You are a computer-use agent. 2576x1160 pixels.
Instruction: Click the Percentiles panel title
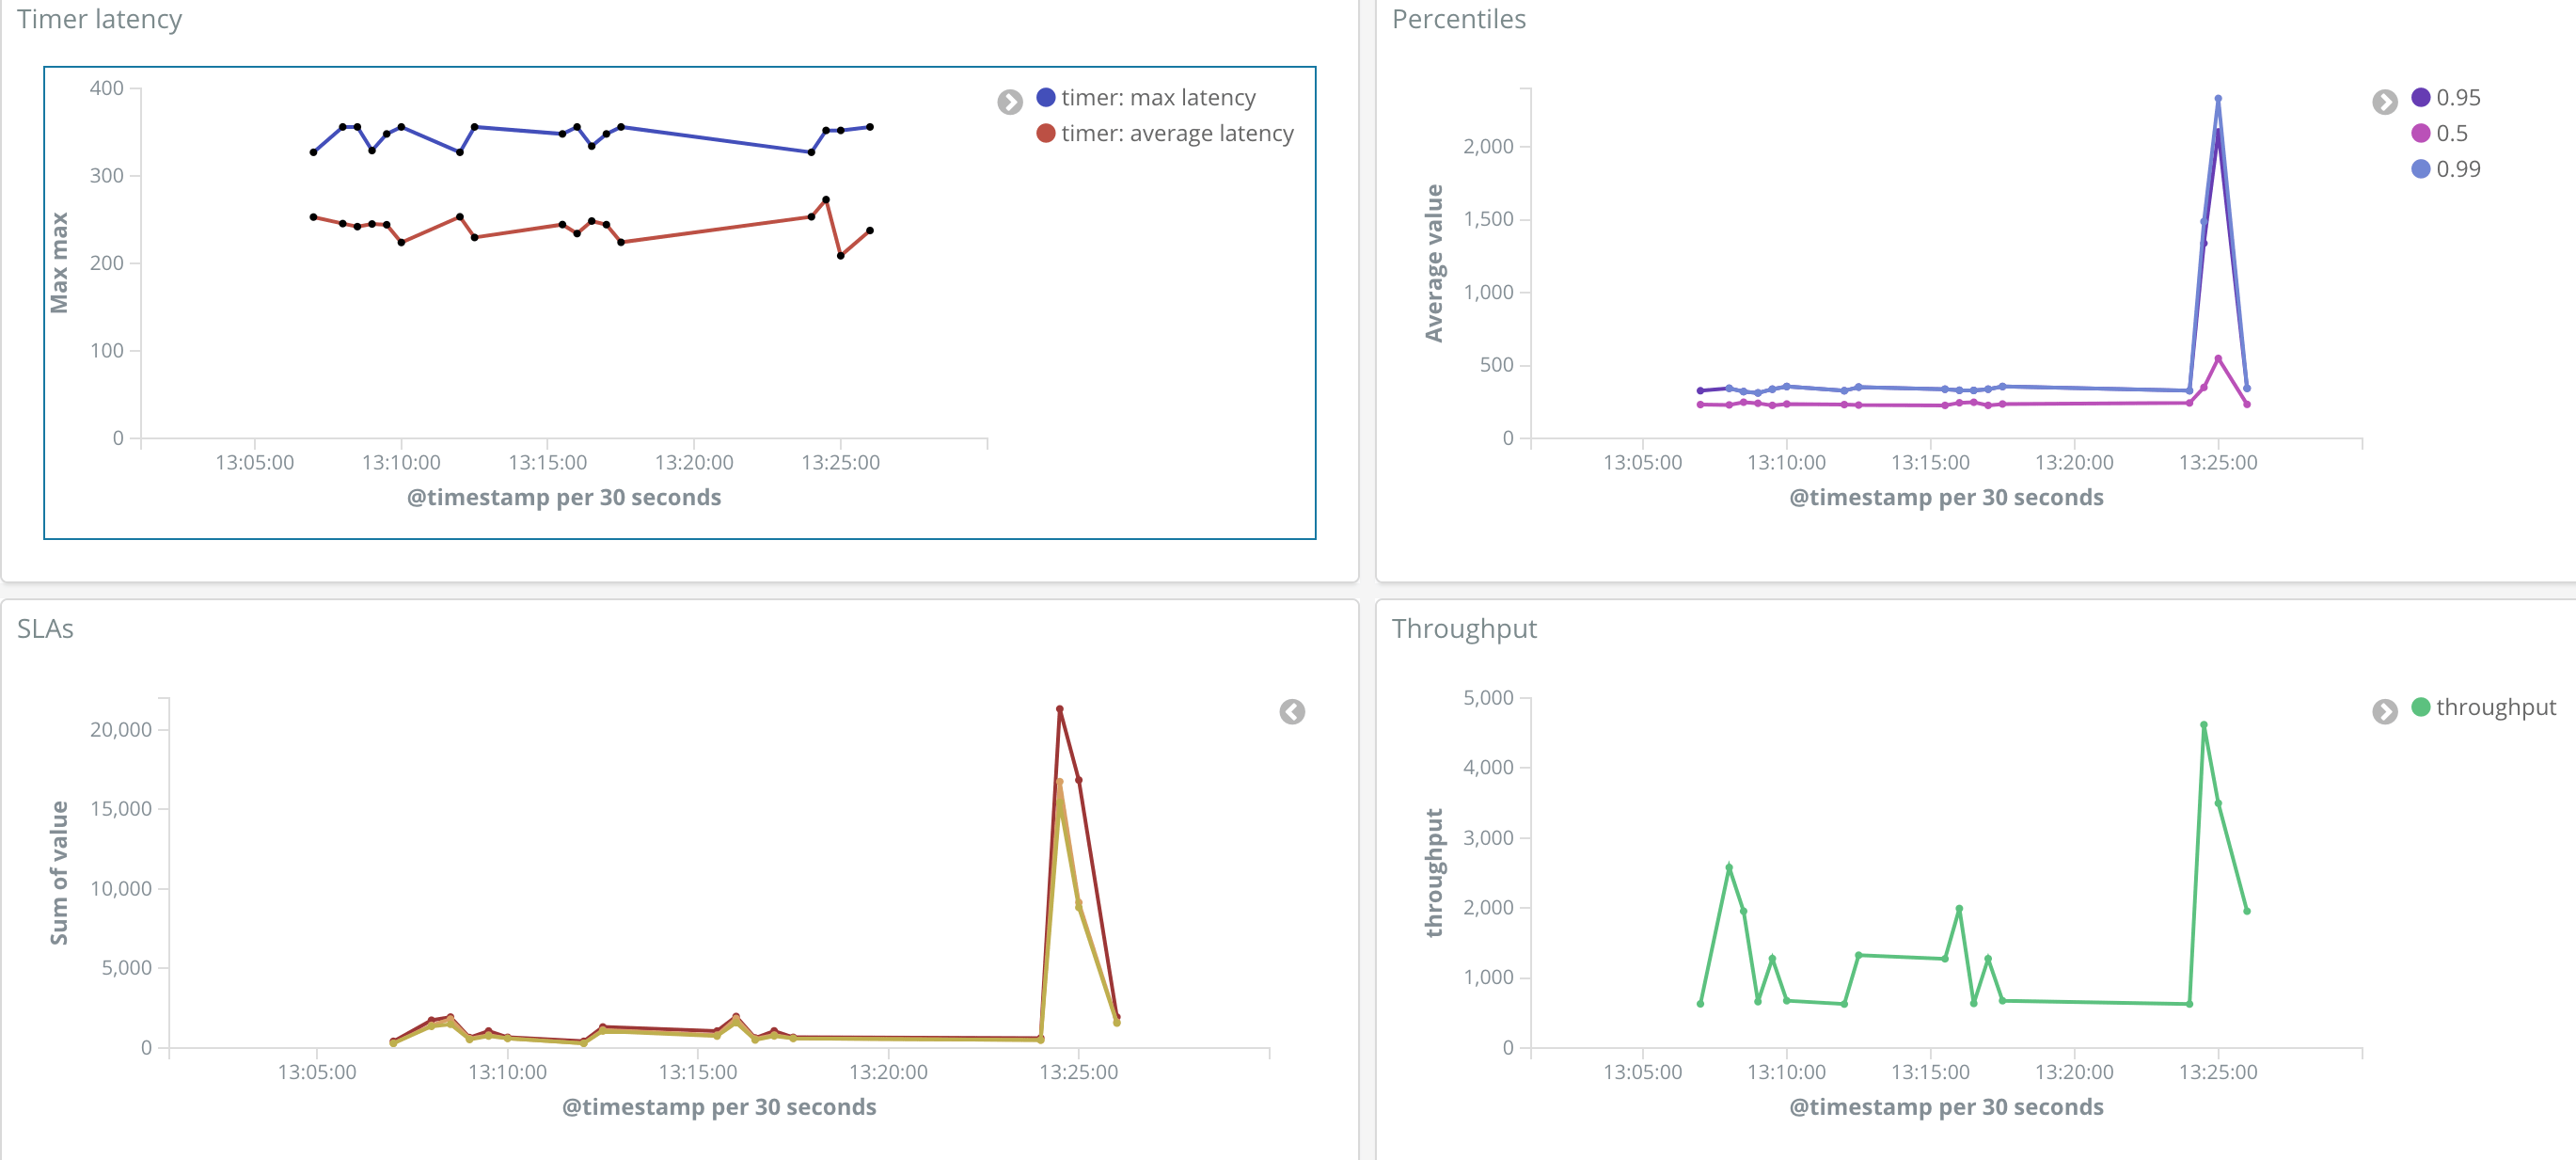click(1458, 18)
